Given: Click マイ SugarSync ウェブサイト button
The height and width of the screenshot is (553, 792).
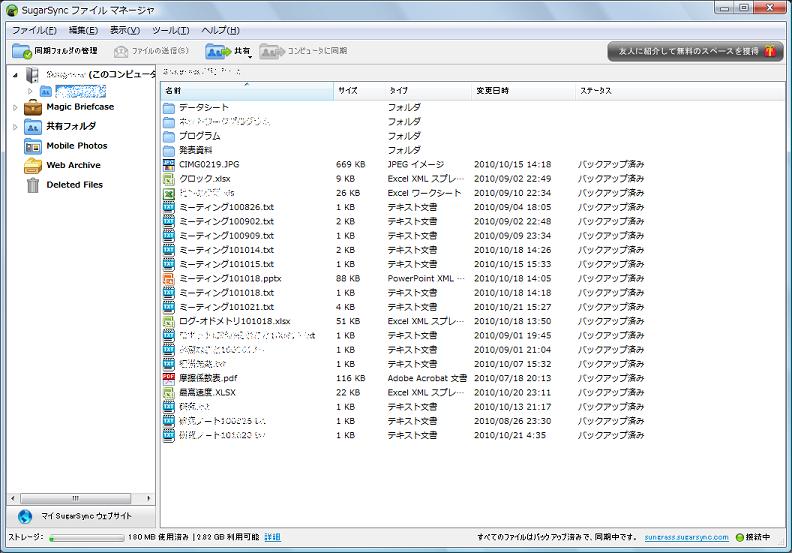Looking at the screenshot, I should click(81, 516).
